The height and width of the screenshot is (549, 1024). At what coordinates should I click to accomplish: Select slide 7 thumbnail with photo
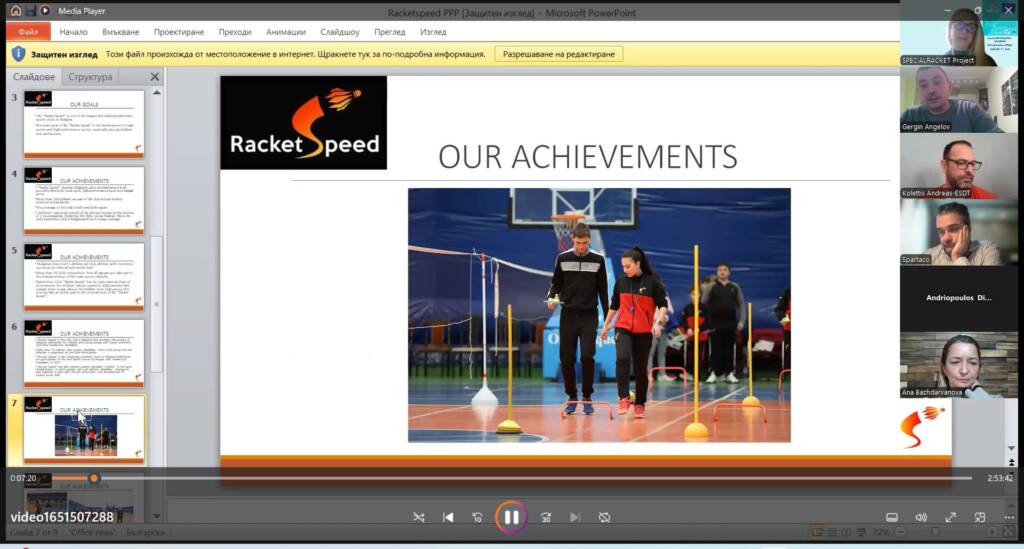(x=84, y=430)
